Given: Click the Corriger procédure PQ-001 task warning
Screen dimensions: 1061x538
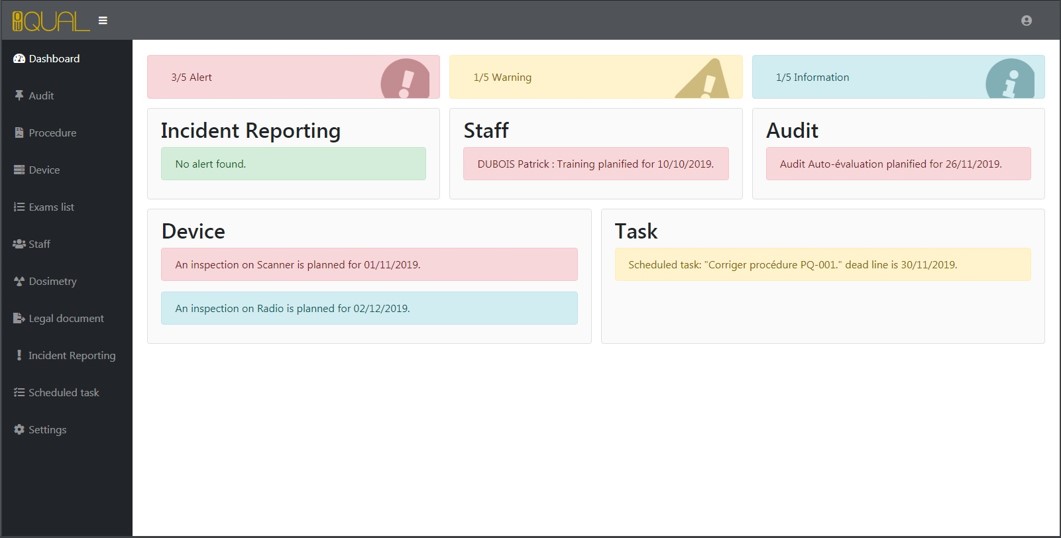Looking at the screenshot, I should pyautogui.click(x=823, y=265).
